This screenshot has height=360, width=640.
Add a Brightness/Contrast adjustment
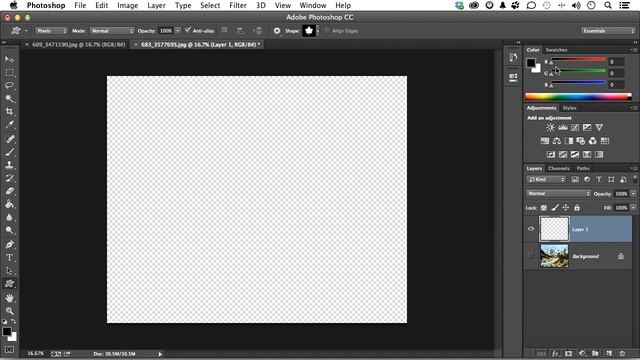[x=550, y=128]
